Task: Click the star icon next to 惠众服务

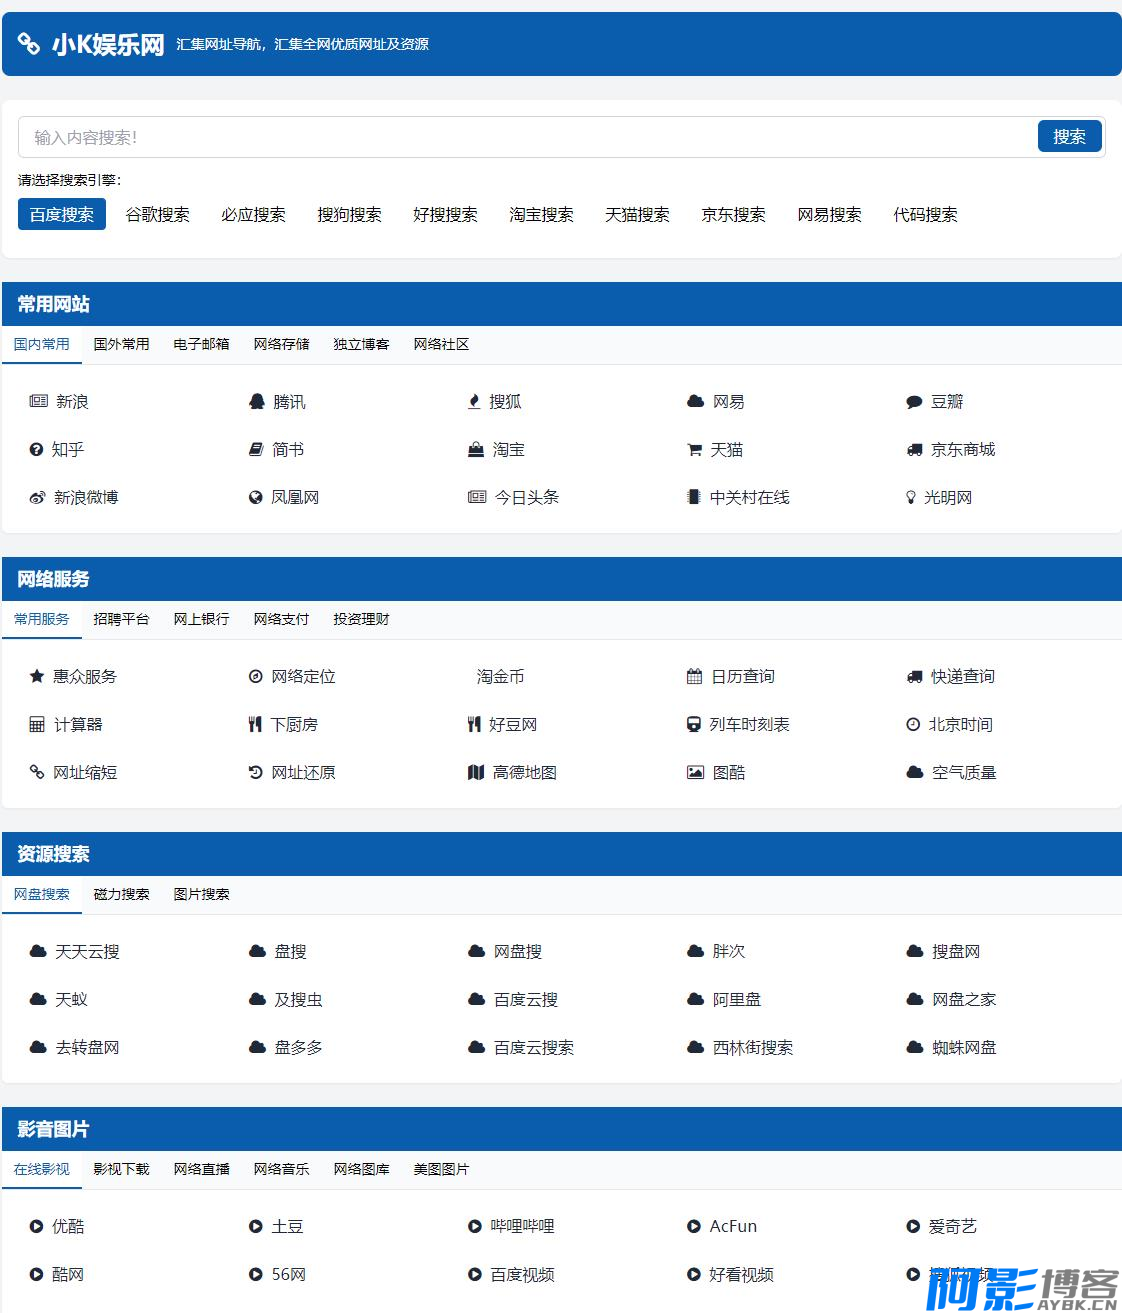Action: 37,677
